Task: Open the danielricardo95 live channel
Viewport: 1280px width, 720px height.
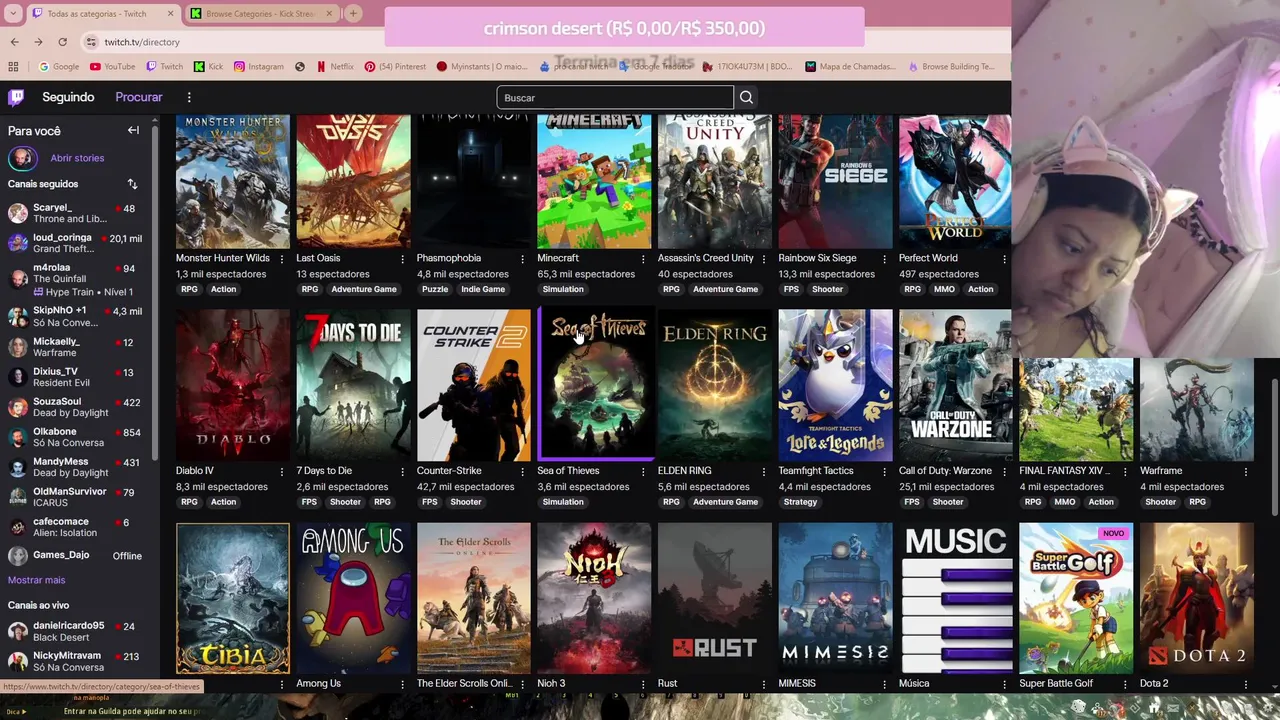Action: [74, 631]
